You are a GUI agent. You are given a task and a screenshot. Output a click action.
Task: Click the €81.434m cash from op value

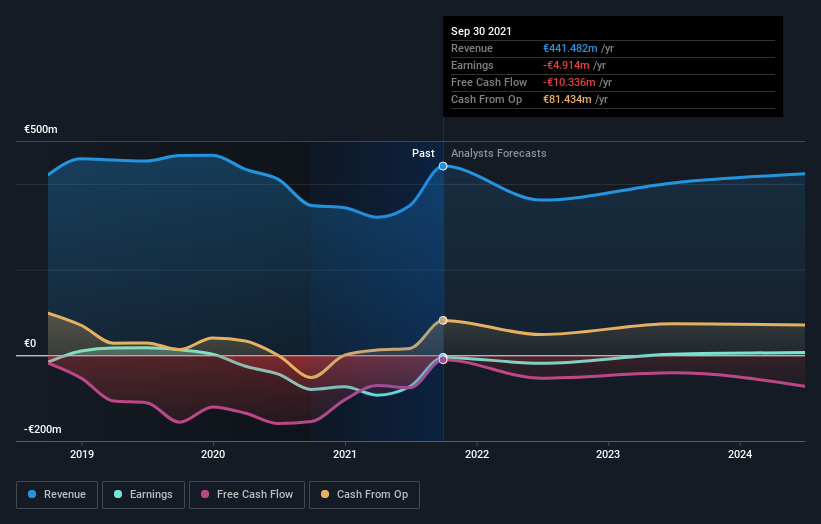[567, 99]
